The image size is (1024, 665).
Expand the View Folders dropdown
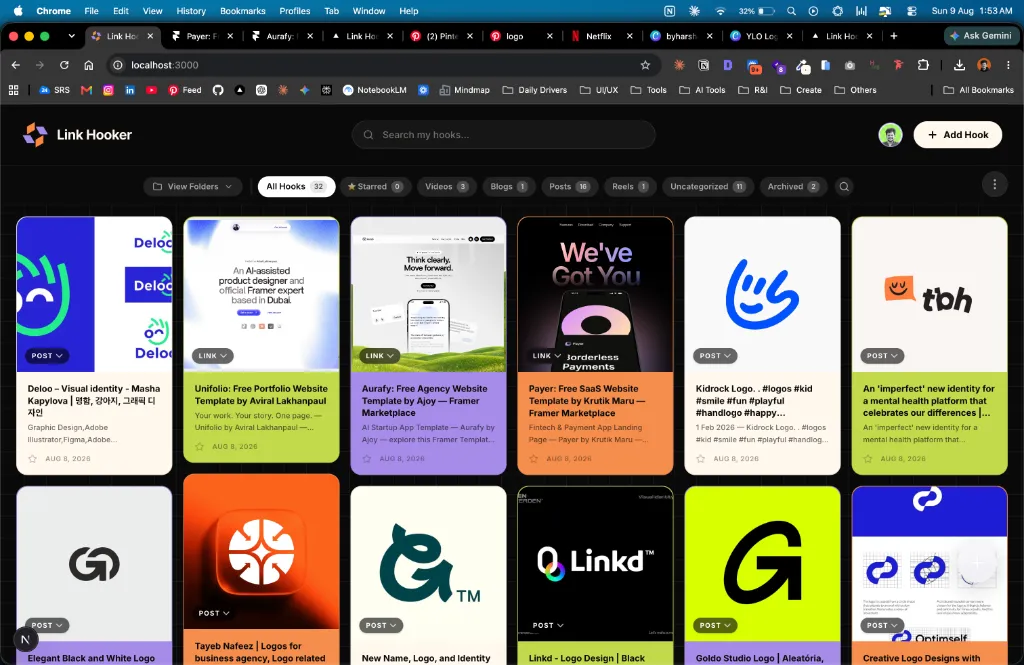point(193,187)
